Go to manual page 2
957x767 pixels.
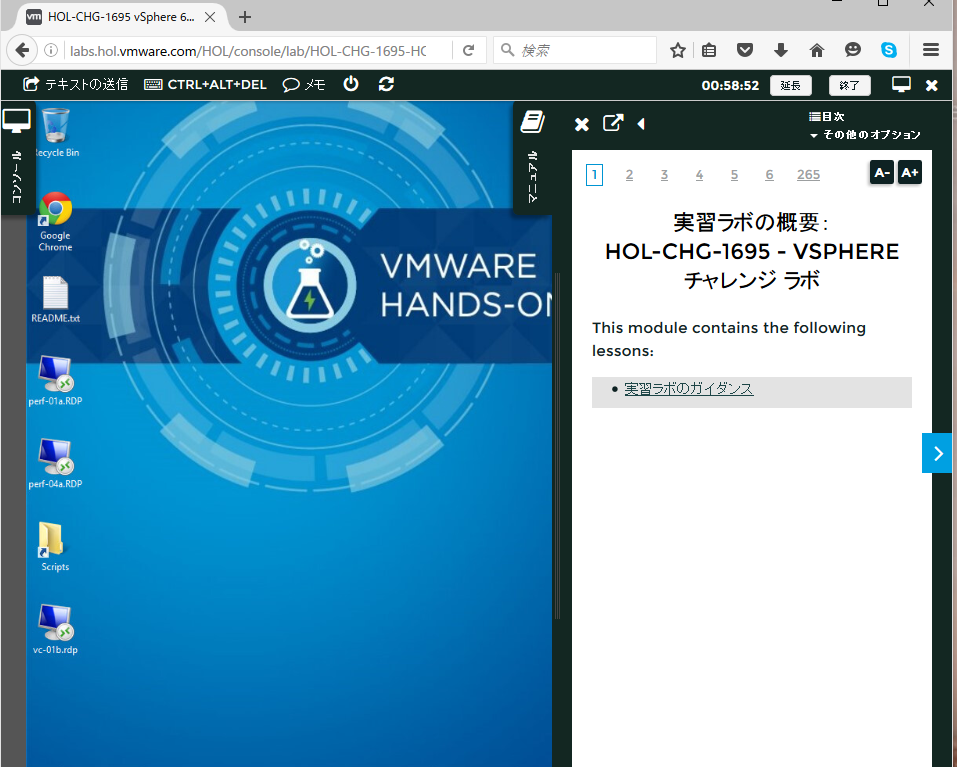tap(629, 175)
